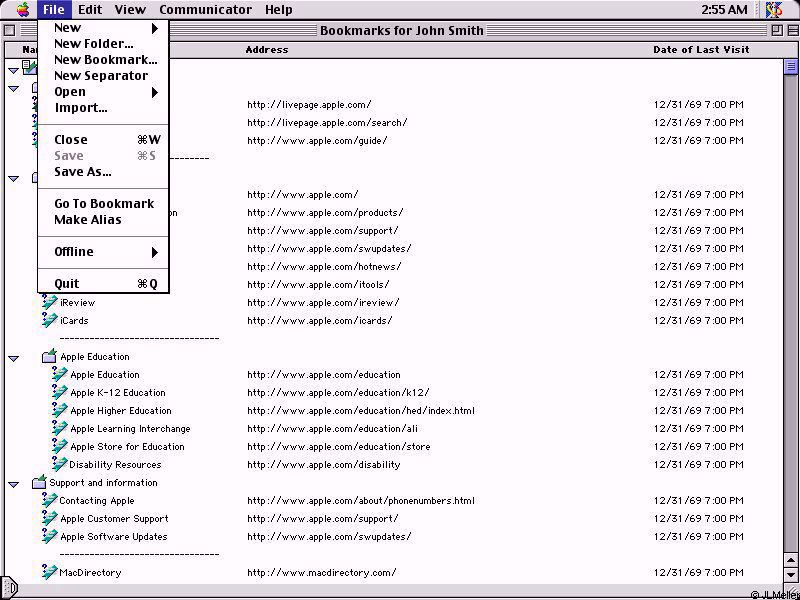The height and width of the screenshot is (600, 800).
Task: Select the Contacting Apple bookmark
Action: [97, 501]
